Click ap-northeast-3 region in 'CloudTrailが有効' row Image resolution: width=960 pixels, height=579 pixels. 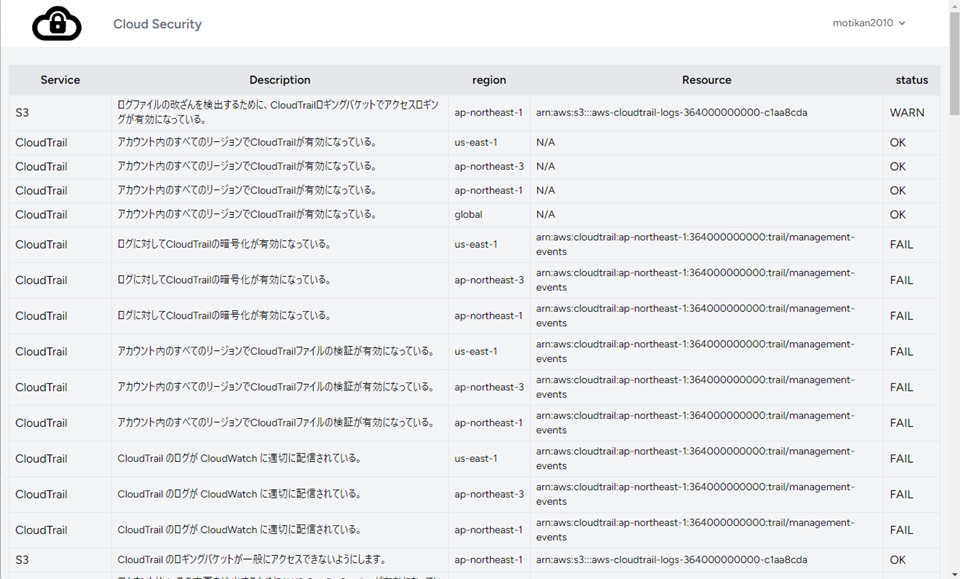coord(489,166)
